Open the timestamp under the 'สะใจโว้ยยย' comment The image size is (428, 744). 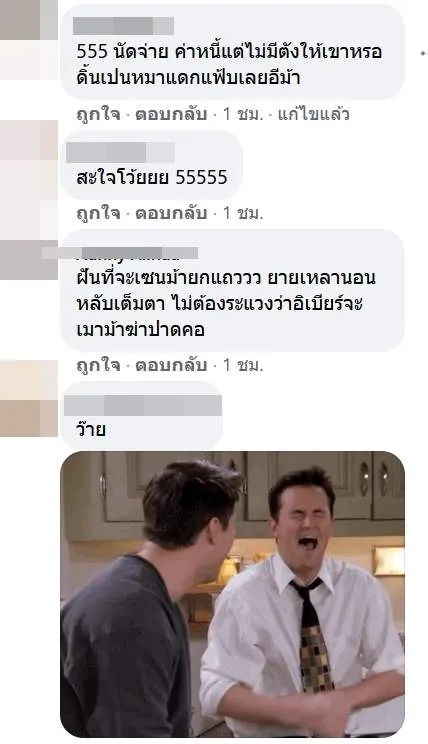242,214
